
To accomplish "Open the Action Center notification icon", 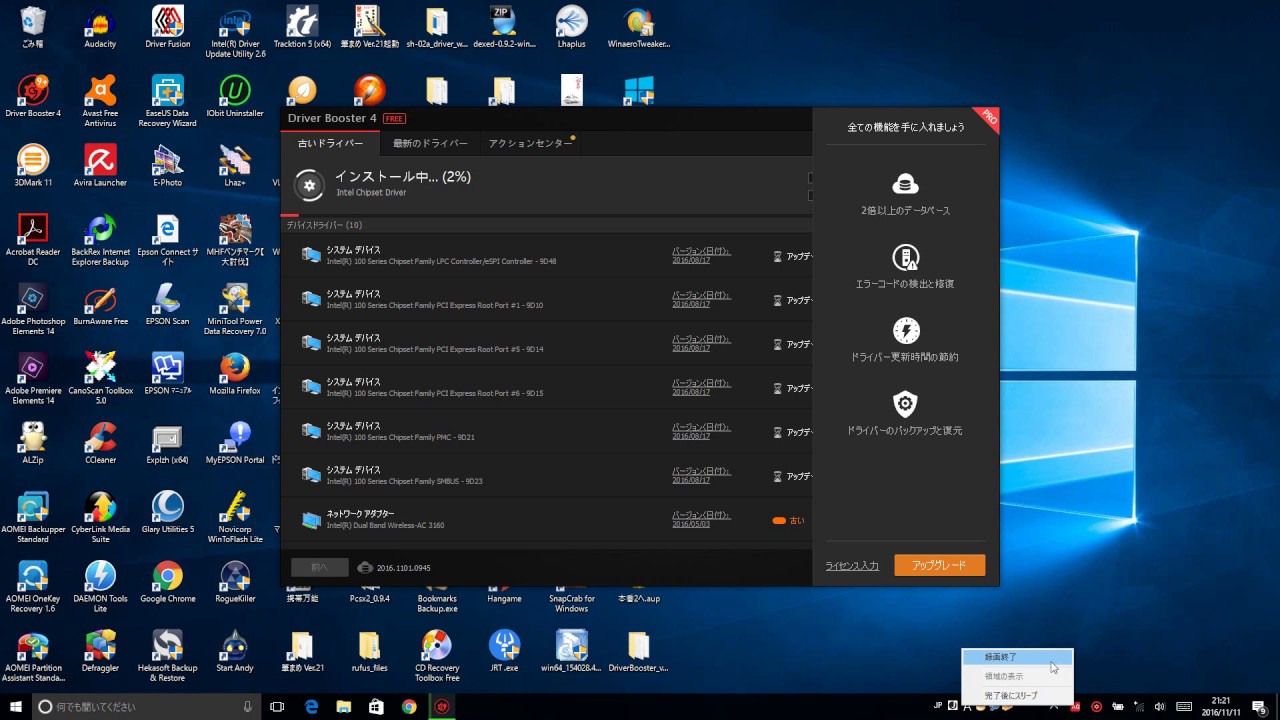I will 1259,706.
